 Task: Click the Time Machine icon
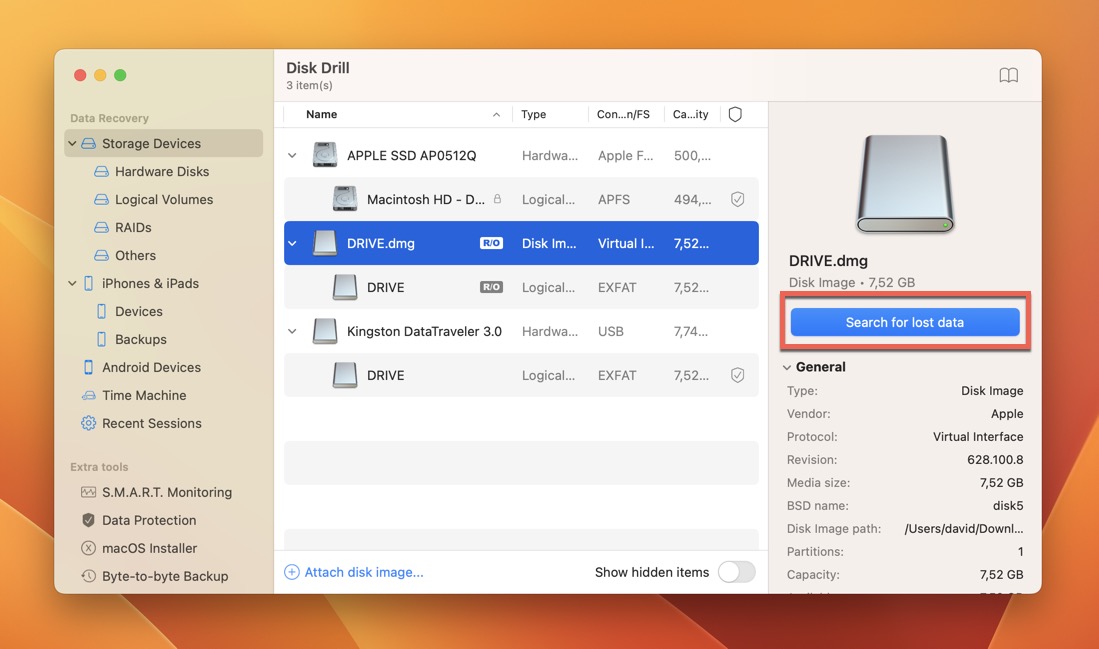[x=88, y=395]
